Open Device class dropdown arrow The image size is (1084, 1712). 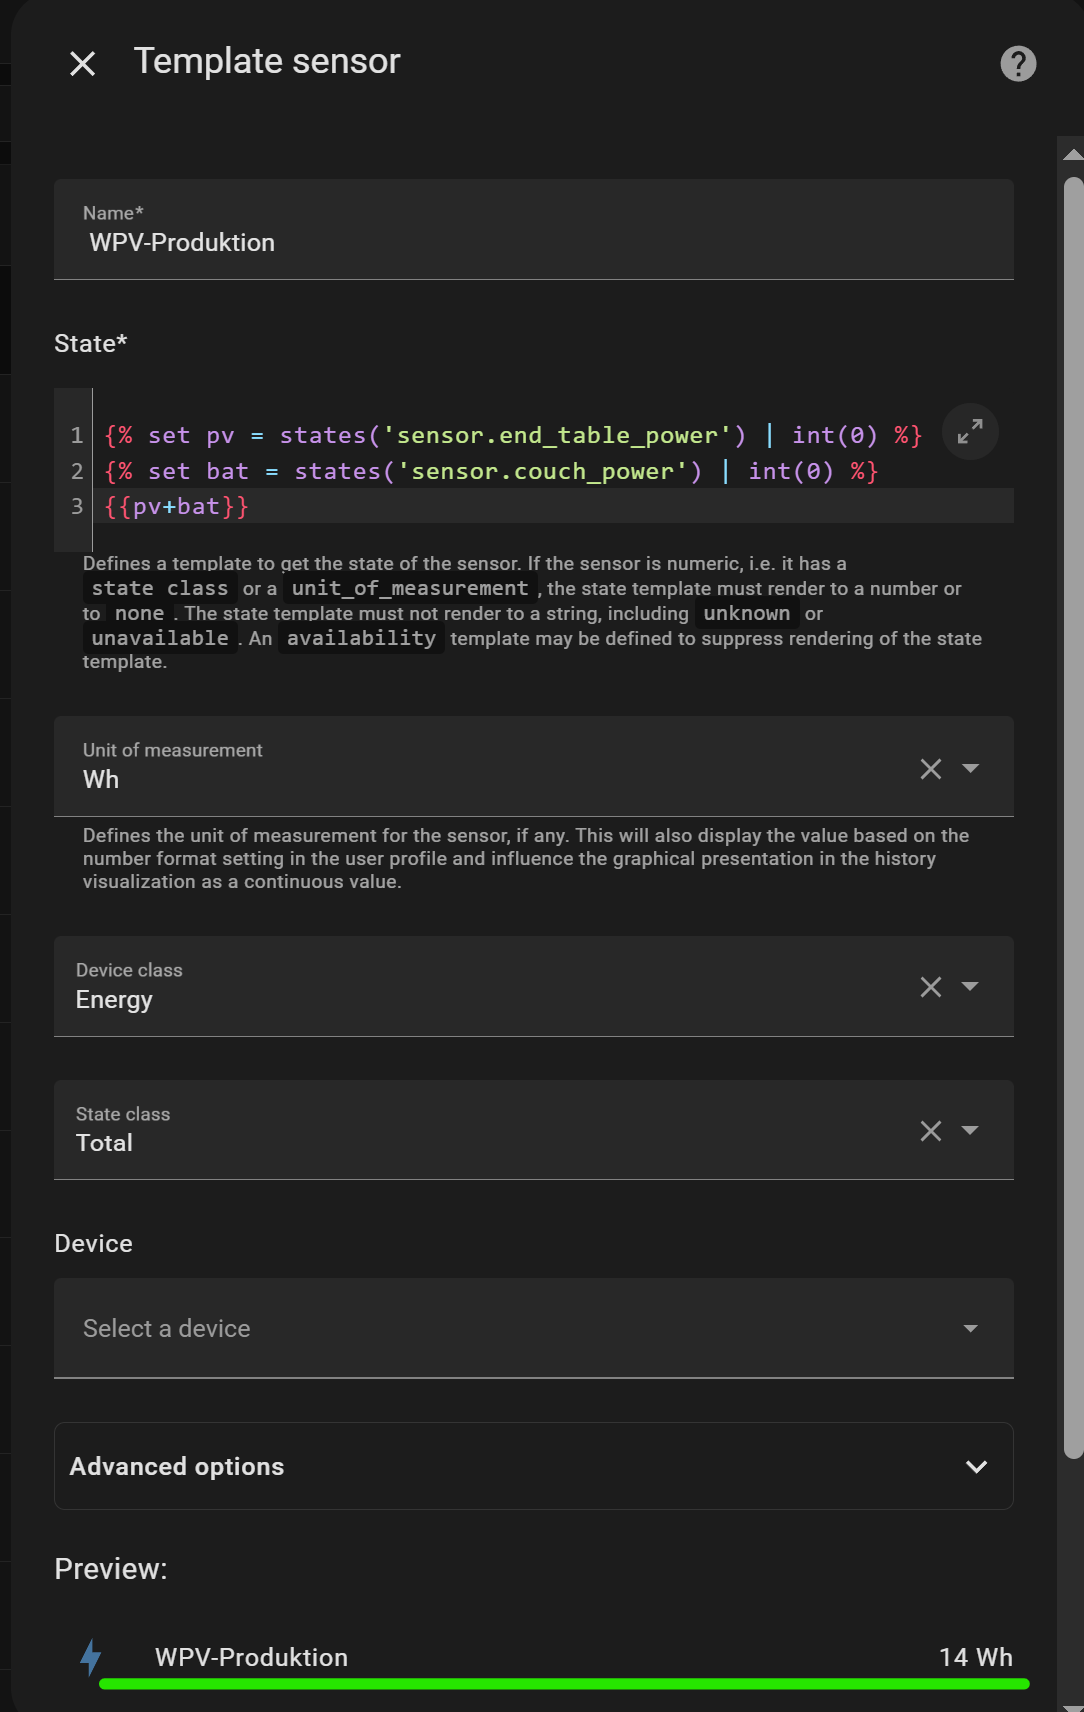[x=970, y=986]
